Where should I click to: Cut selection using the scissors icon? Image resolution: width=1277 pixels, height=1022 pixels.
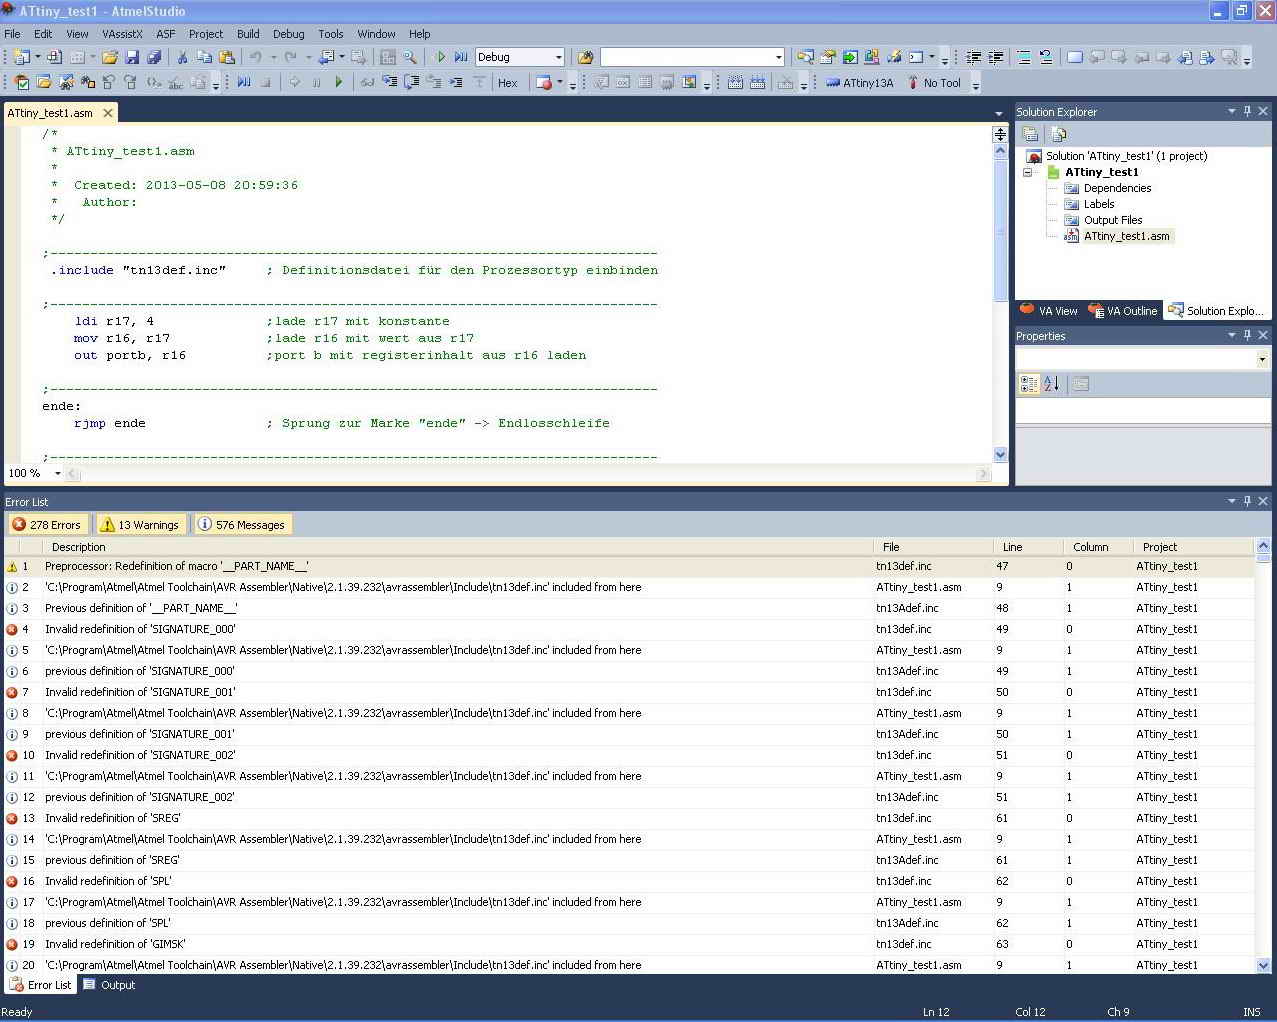tap(182, 57)
